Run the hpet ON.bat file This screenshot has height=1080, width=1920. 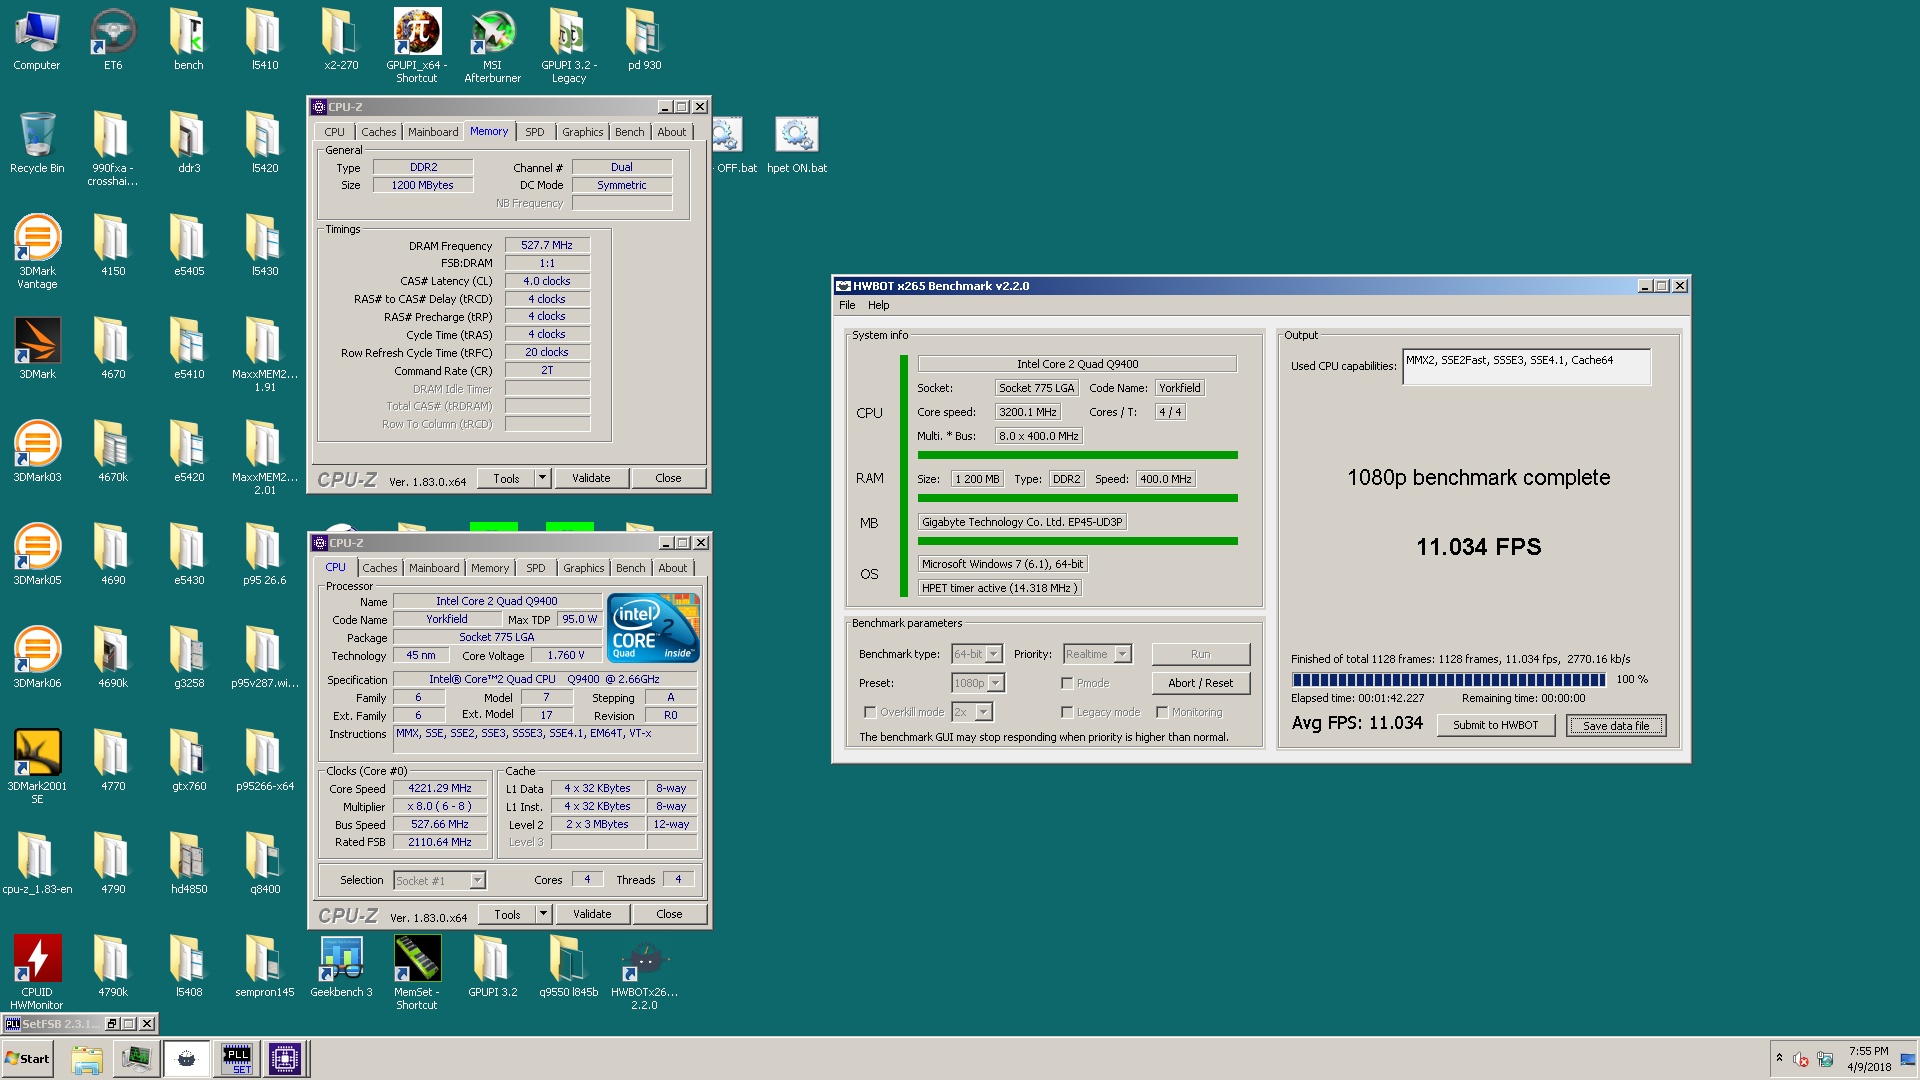click(797, 142)
